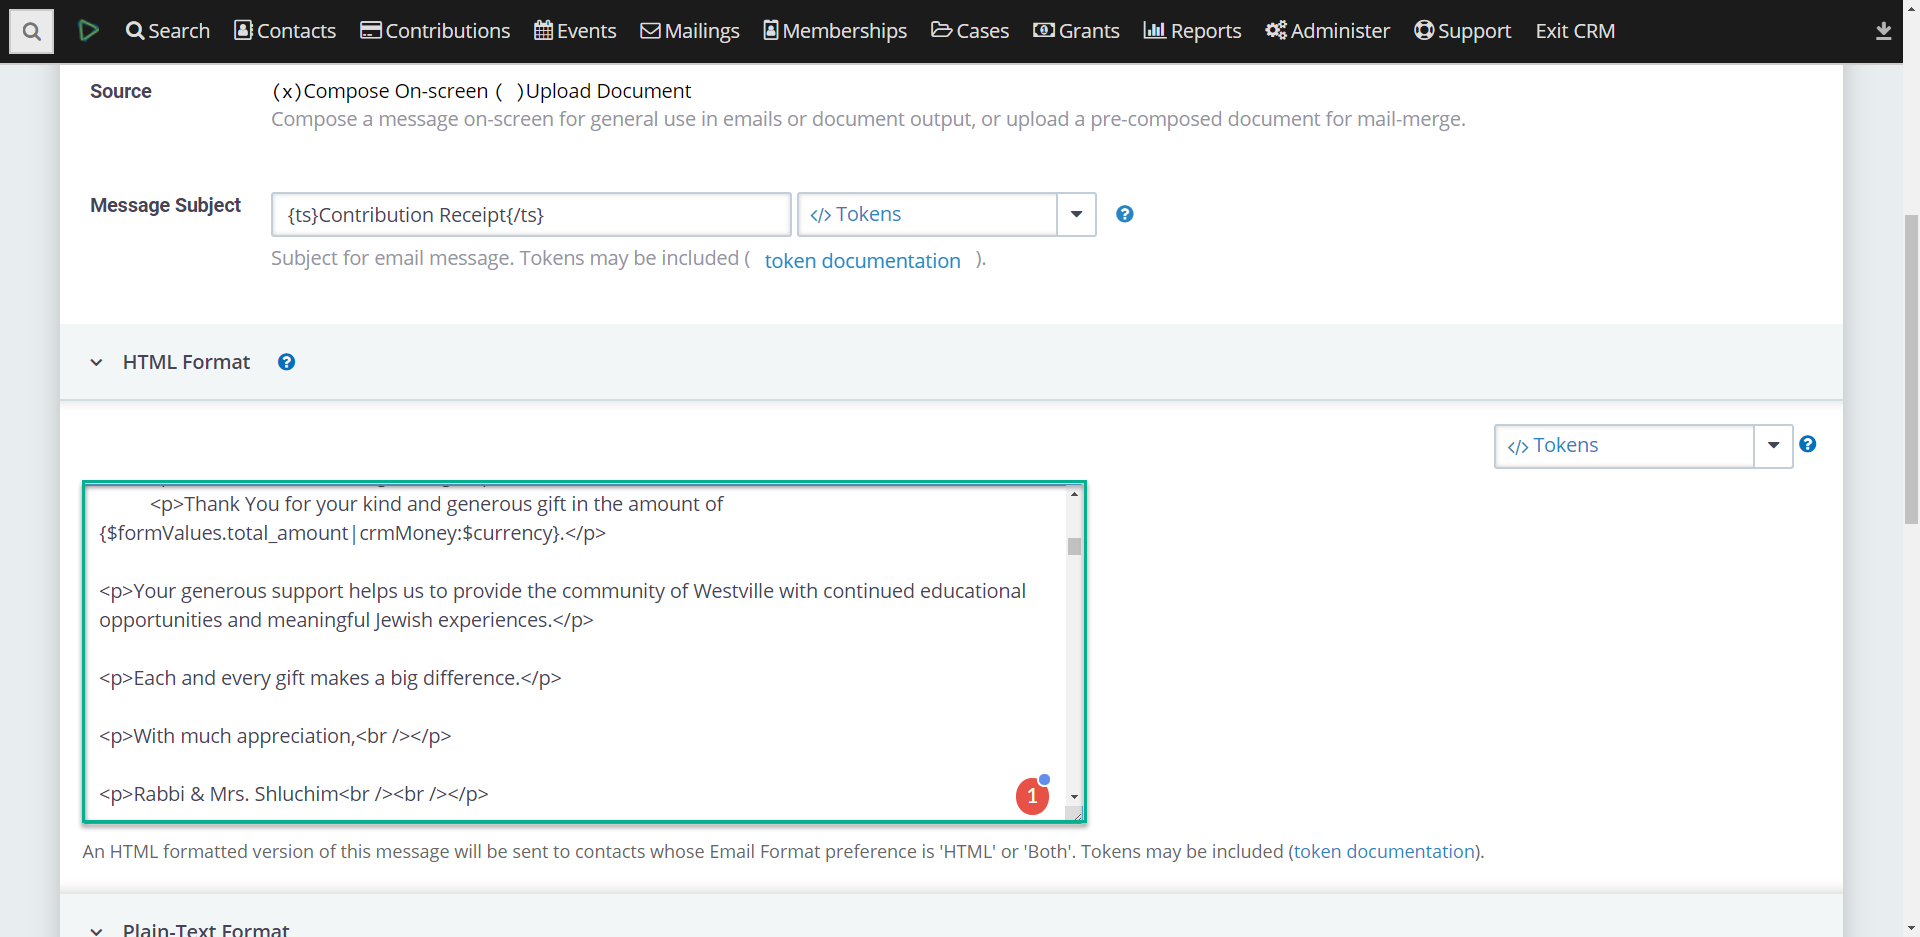1920x937 pixels.
Task: Open the quick search magnifier box
Action: pyautogui.click(x=31, y=31)
